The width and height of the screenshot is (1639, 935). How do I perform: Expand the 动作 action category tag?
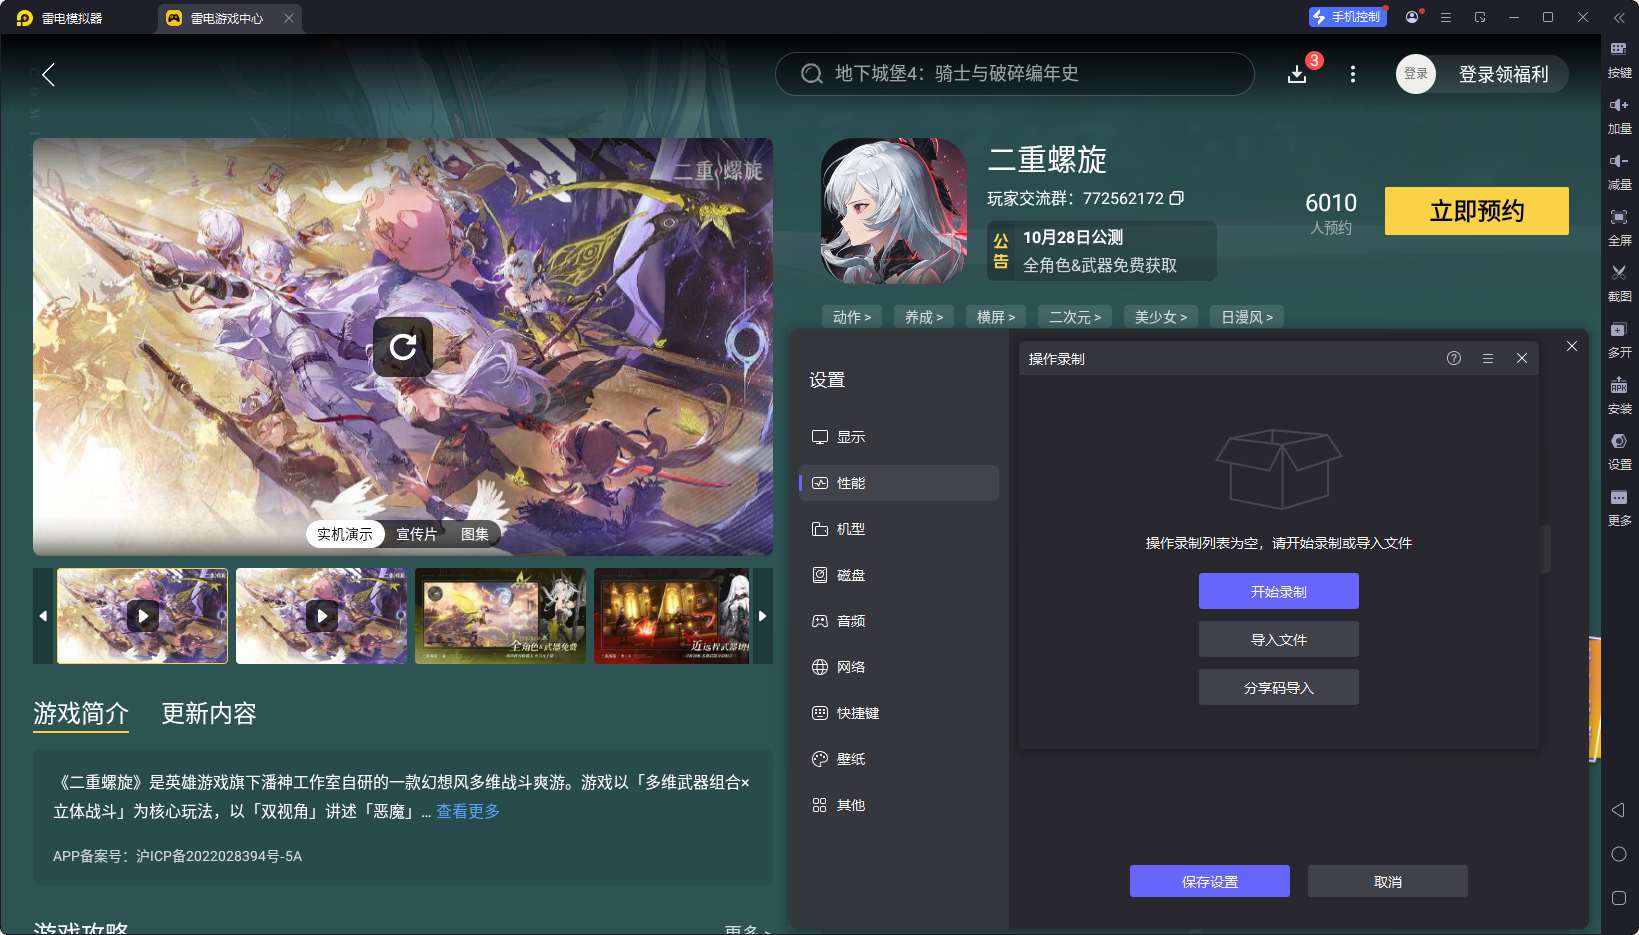pyautogui.click(x=851, y=316)
